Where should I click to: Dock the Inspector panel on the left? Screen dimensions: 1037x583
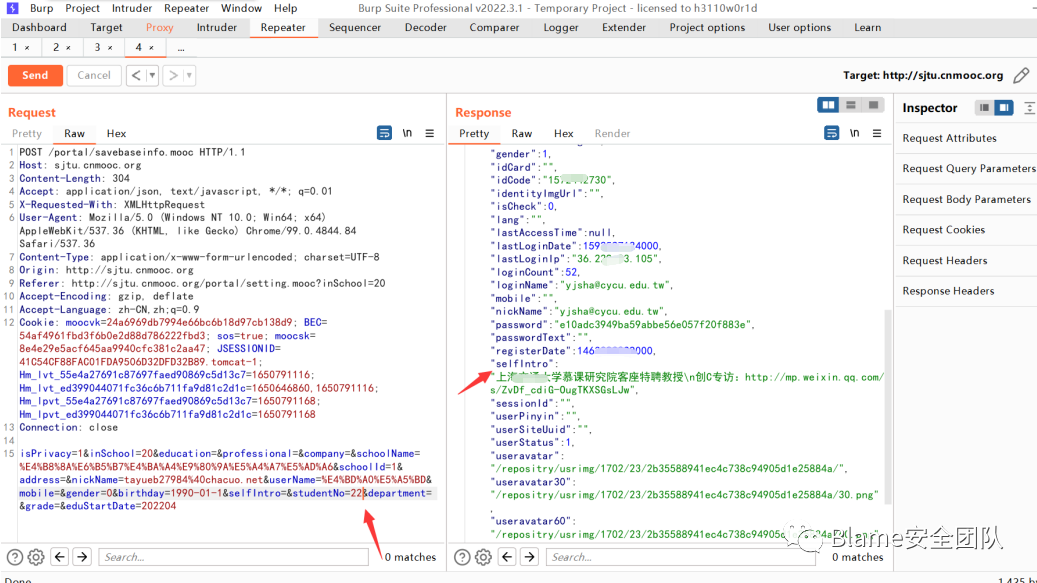pos(984,108)
